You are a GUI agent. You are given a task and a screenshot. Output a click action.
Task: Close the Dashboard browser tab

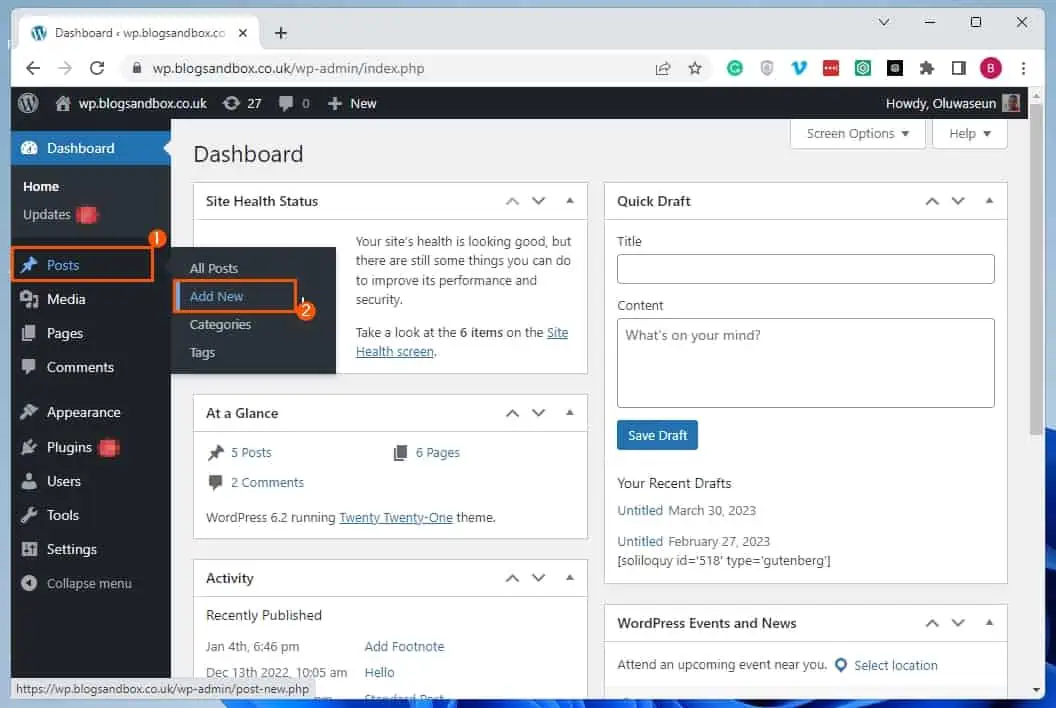point(243,33)
